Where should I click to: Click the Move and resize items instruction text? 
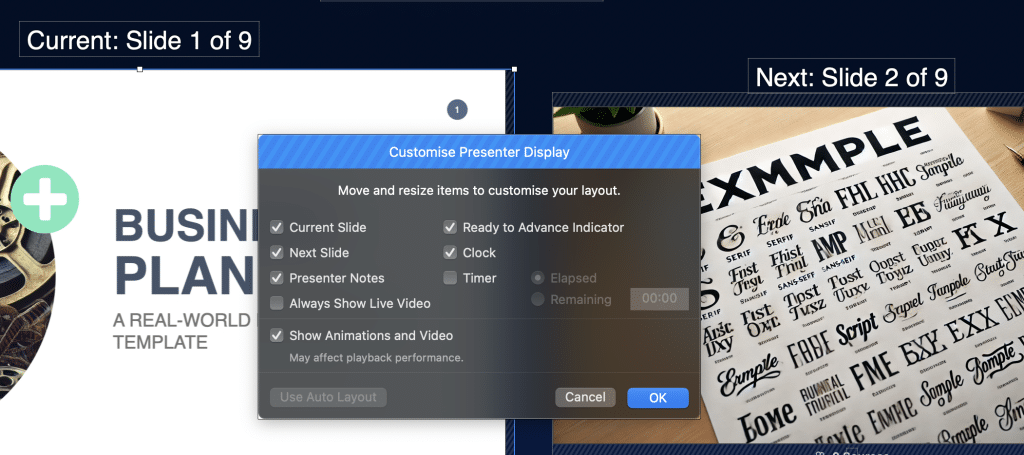click(479, 191)
